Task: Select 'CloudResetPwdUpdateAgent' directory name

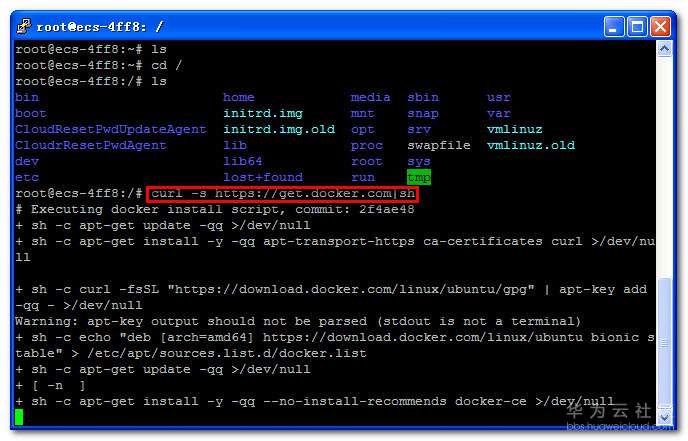Action: (x=111, y=129)
